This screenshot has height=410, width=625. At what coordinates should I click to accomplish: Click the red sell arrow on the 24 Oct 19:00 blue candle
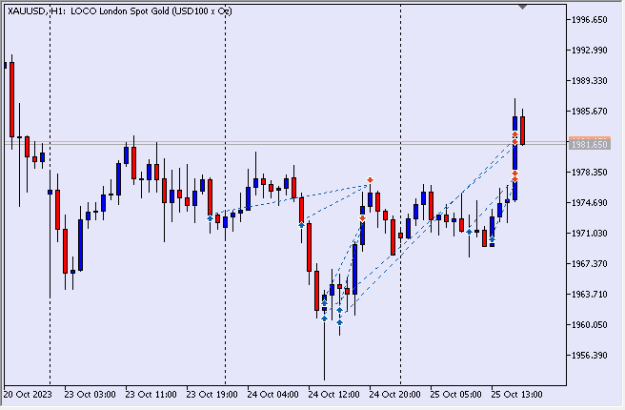362,218
